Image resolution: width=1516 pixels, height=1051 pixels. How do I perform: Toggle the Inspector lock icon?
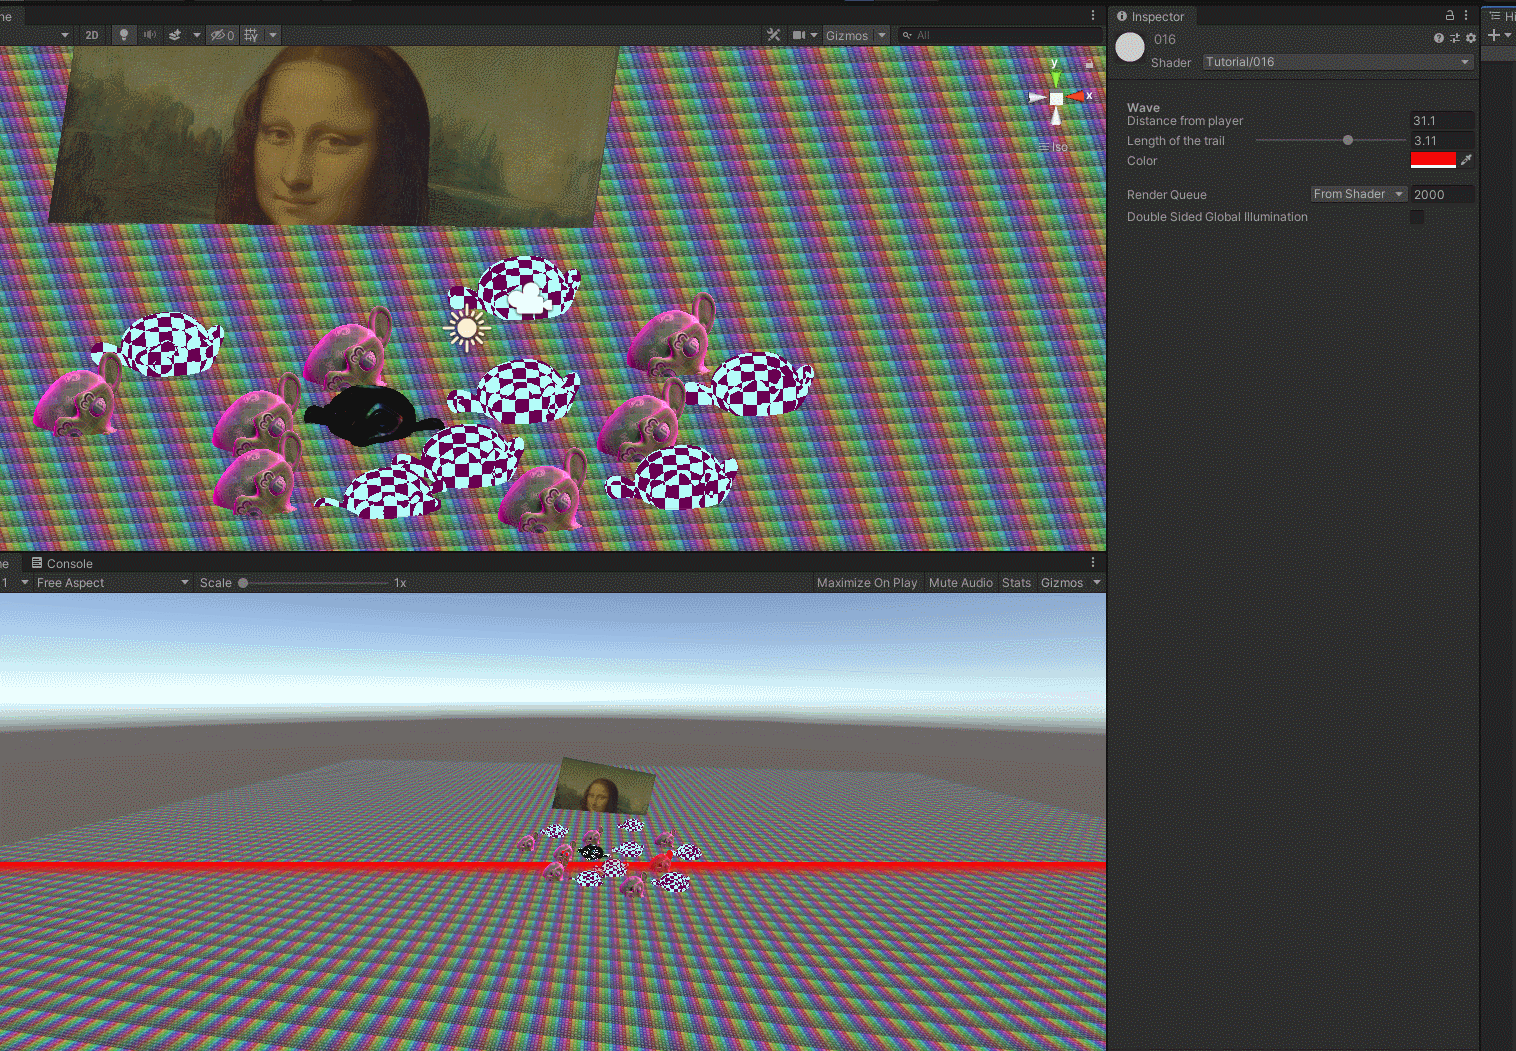pos(1450,15)
